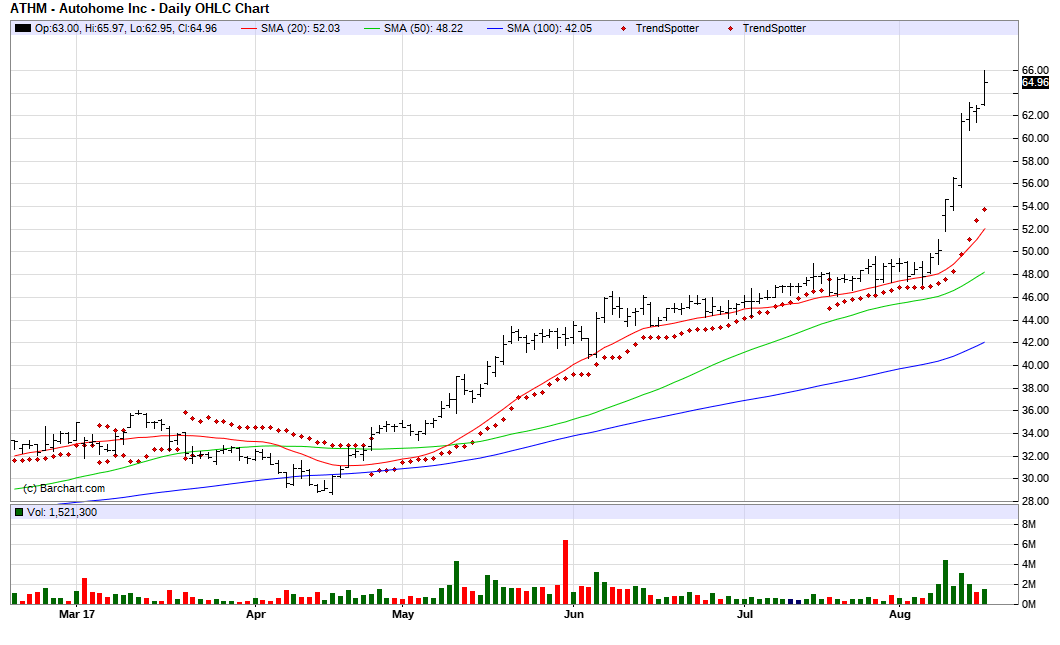Image resolution: width=1060 pixels, height=645 pixels.
Task: Select the SMA (20): 52.03 legend label
Action: point(300,28)
